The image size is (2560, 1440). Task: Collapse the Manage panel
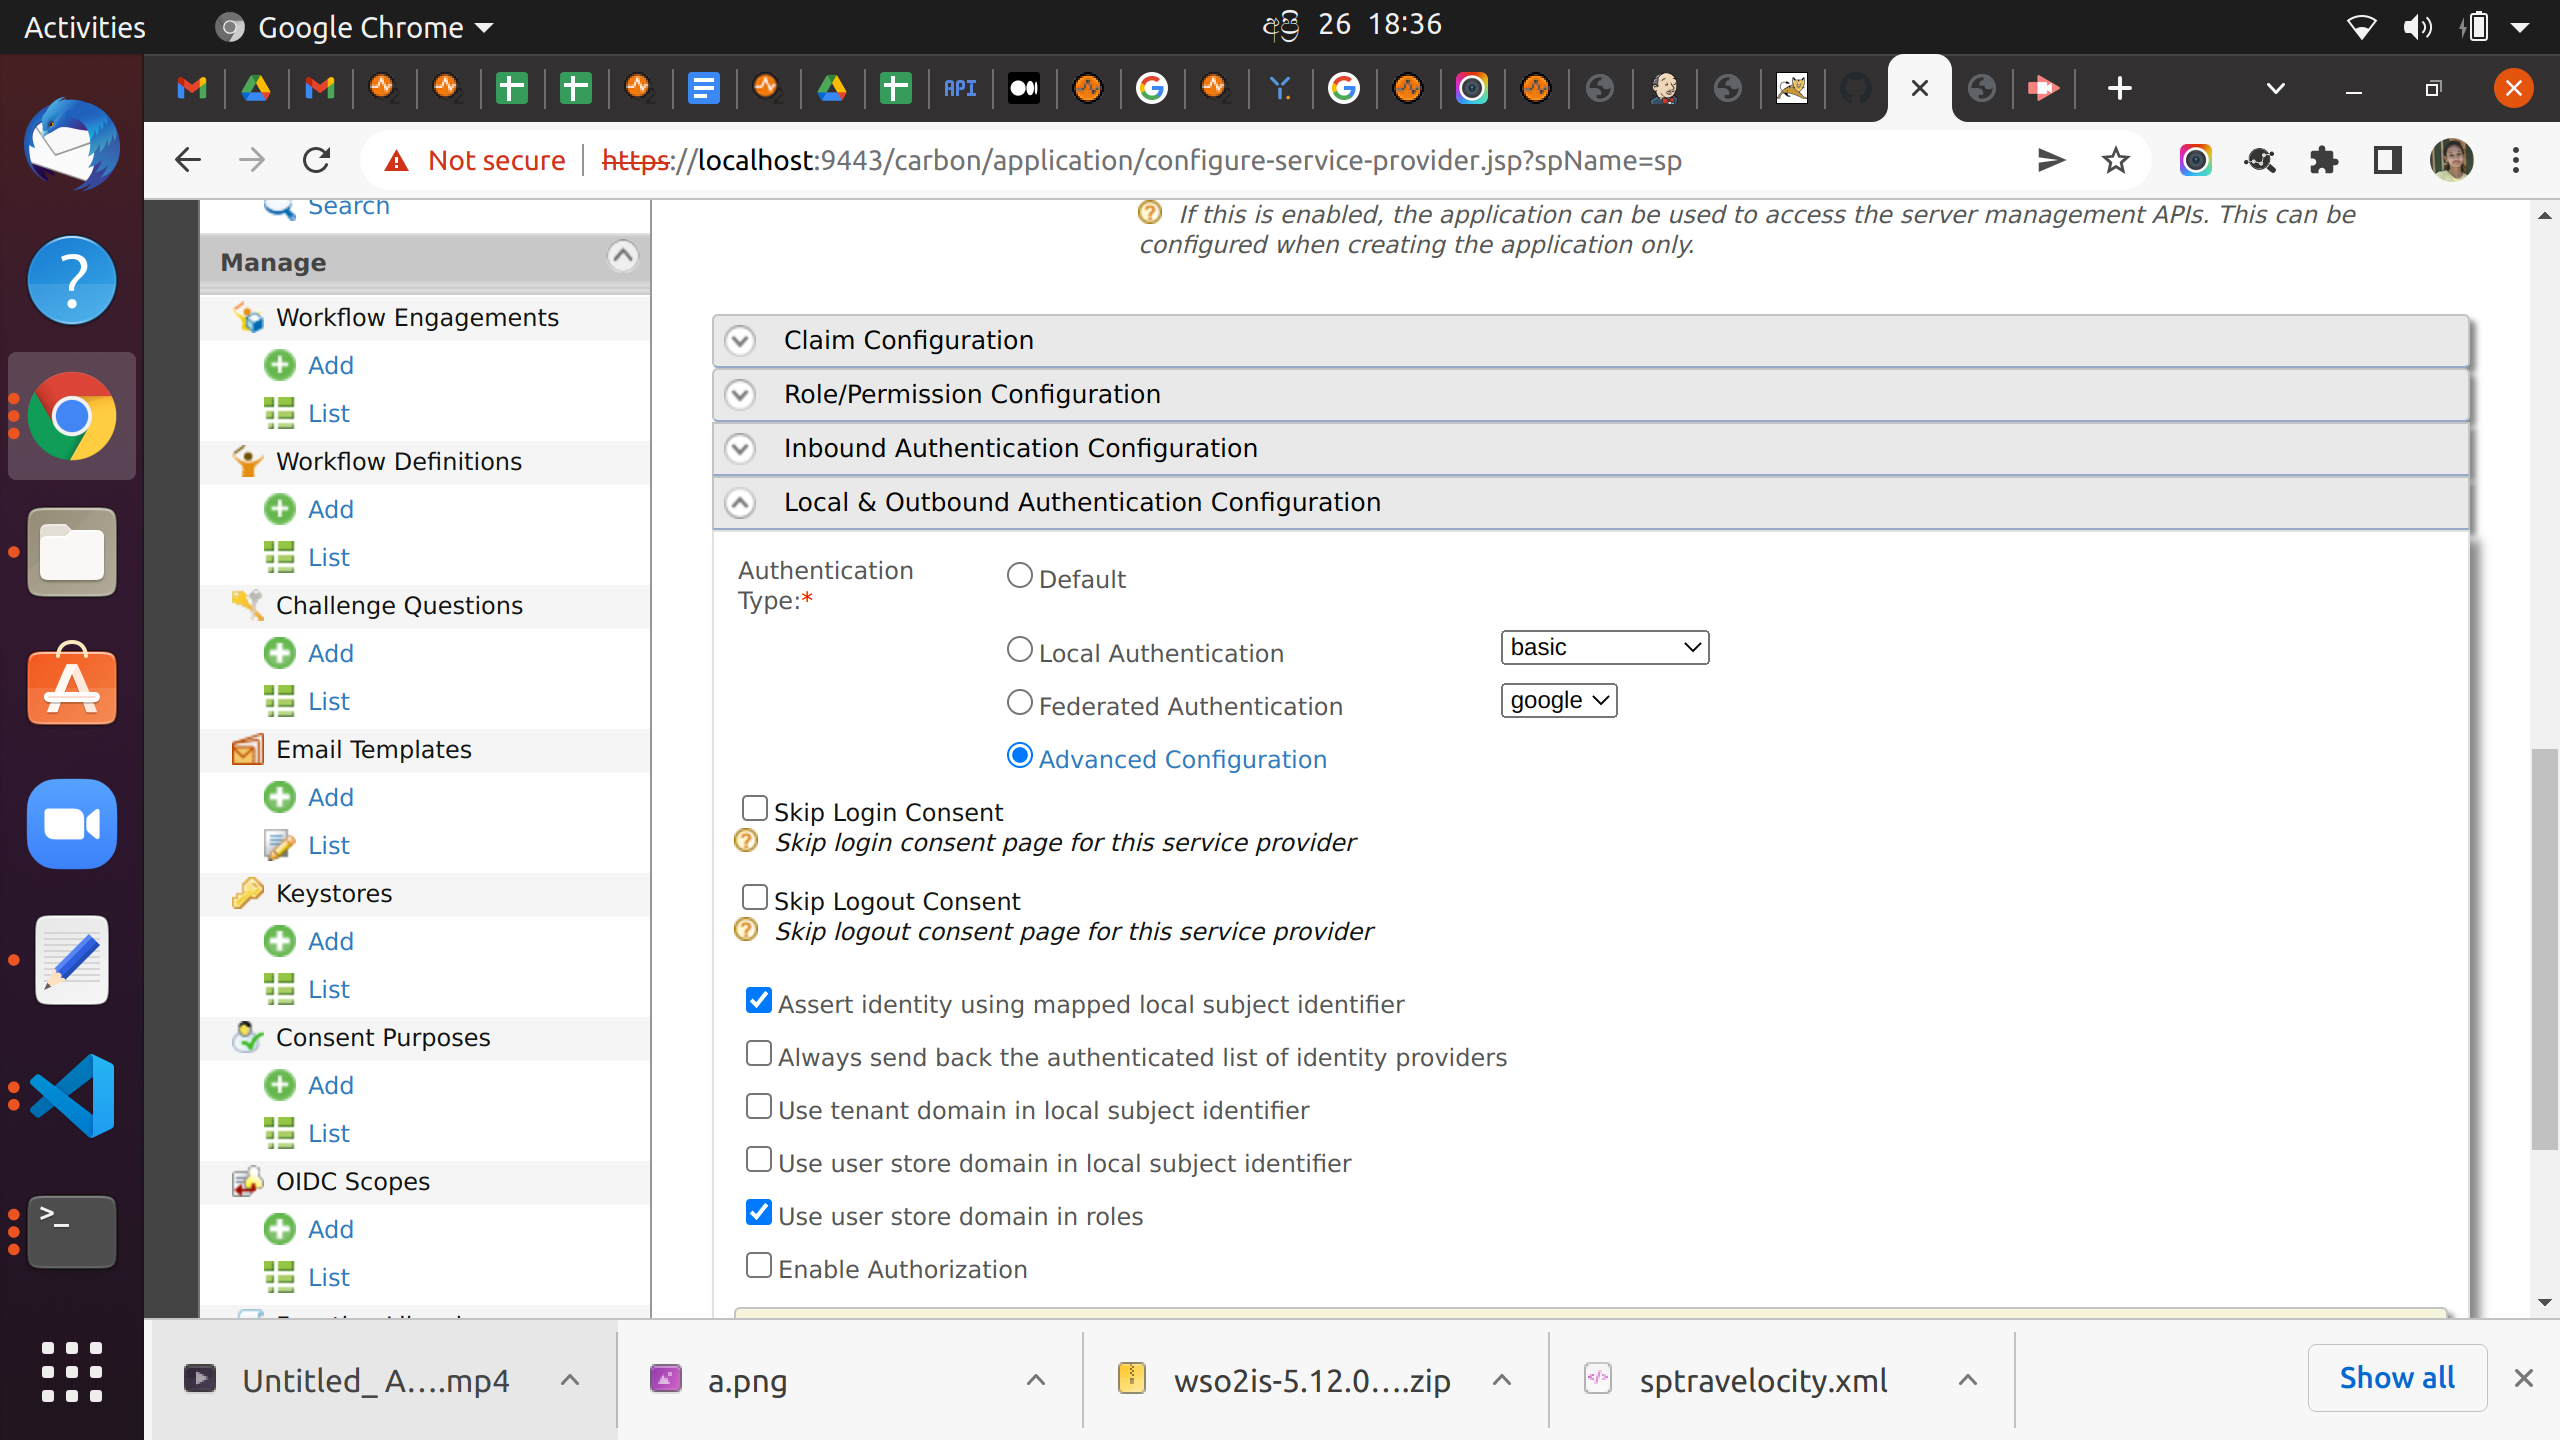pos(622,257)
